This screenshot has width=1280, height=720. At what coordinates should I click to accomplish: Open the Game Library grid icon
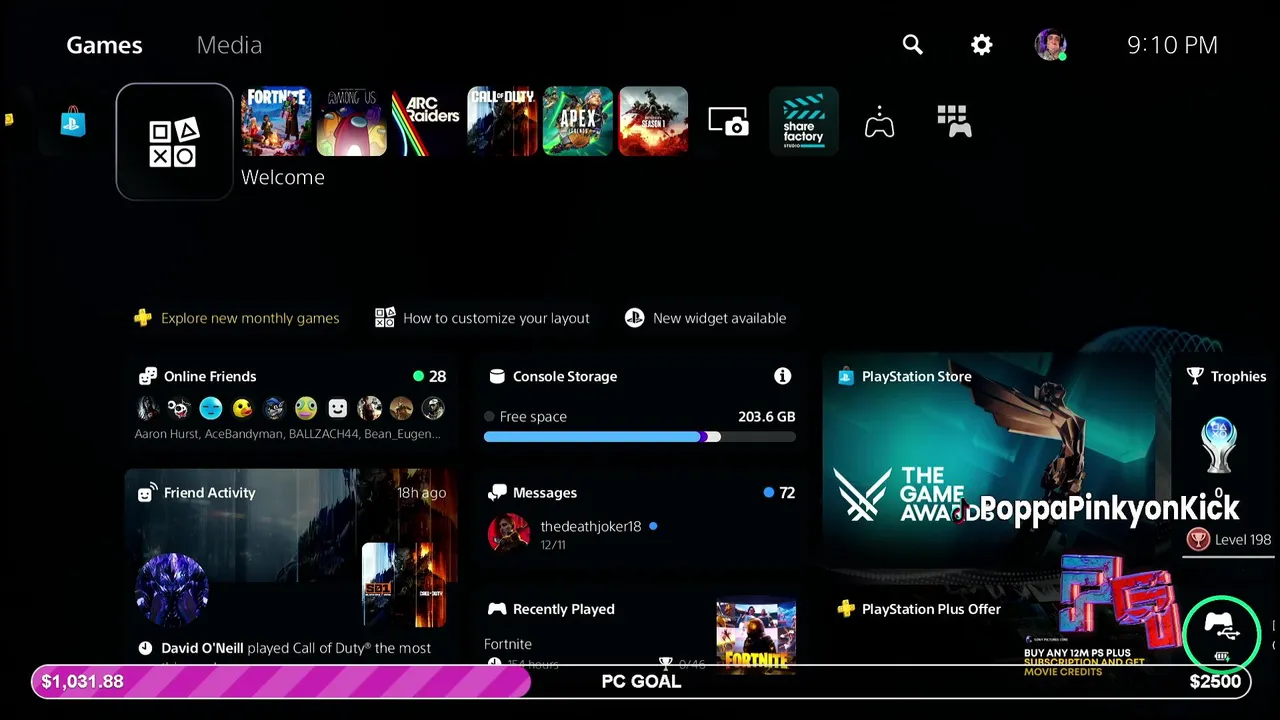point(954,121)
